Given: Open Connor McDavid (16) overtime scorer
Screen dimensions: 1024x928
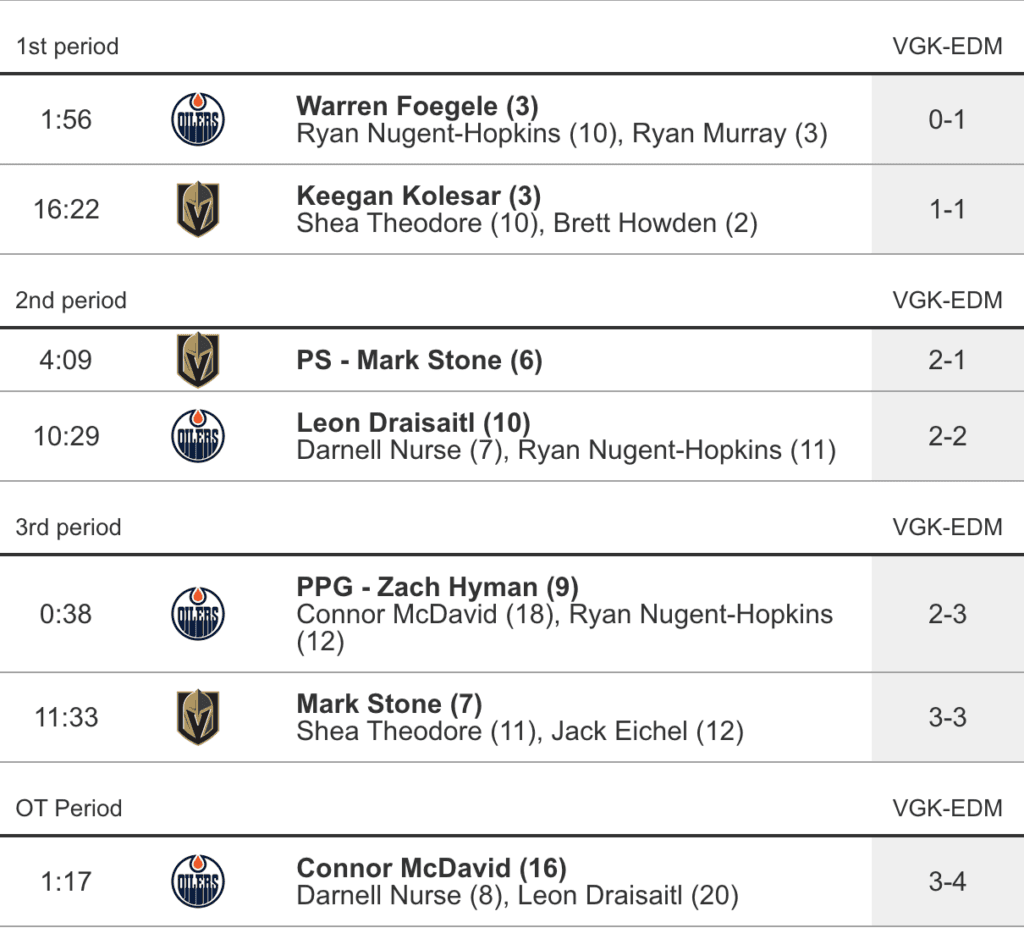Looking at the screenshot, I should pos(431,868).
